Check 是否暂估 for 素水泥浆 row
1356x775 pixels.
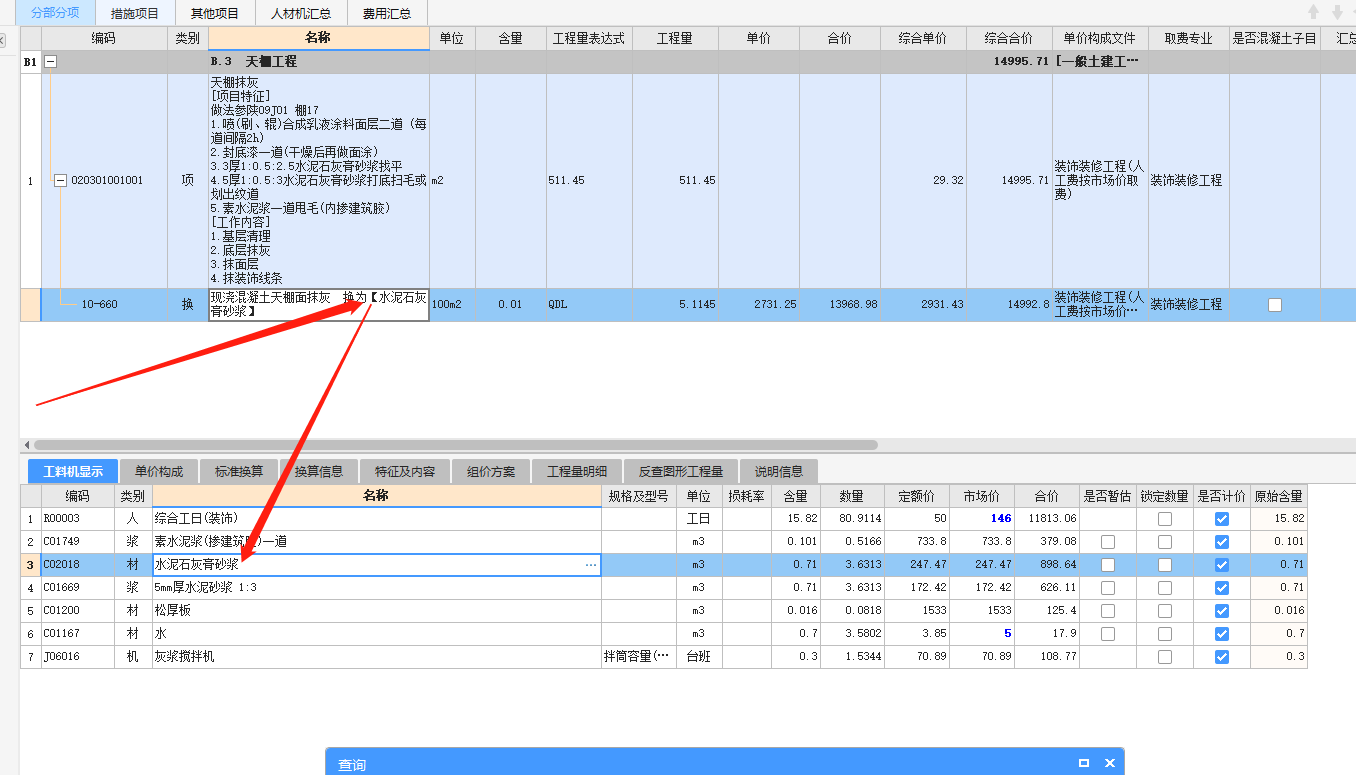coord(1108,542)
